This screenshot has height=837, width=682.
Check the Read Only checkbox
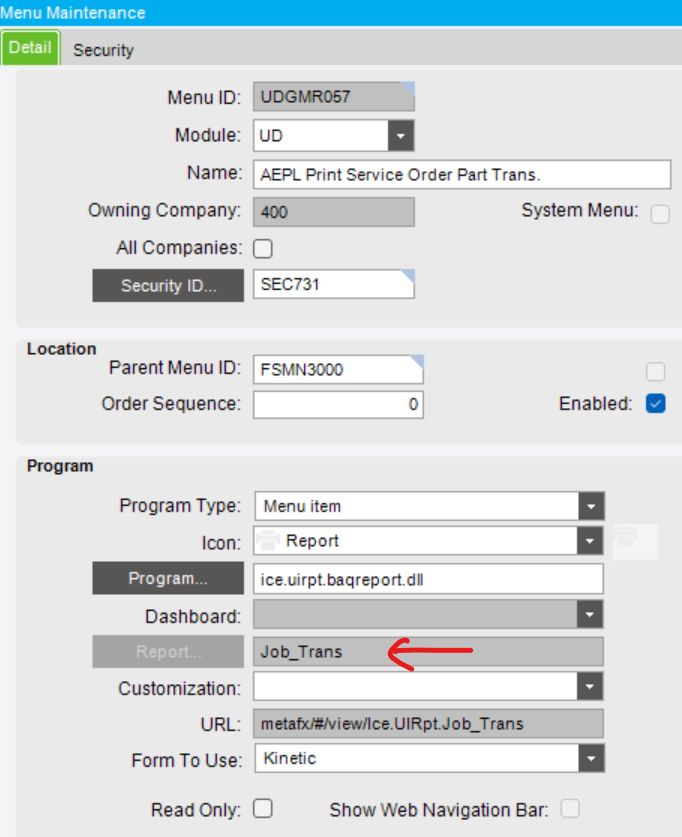tap(264, 809)
